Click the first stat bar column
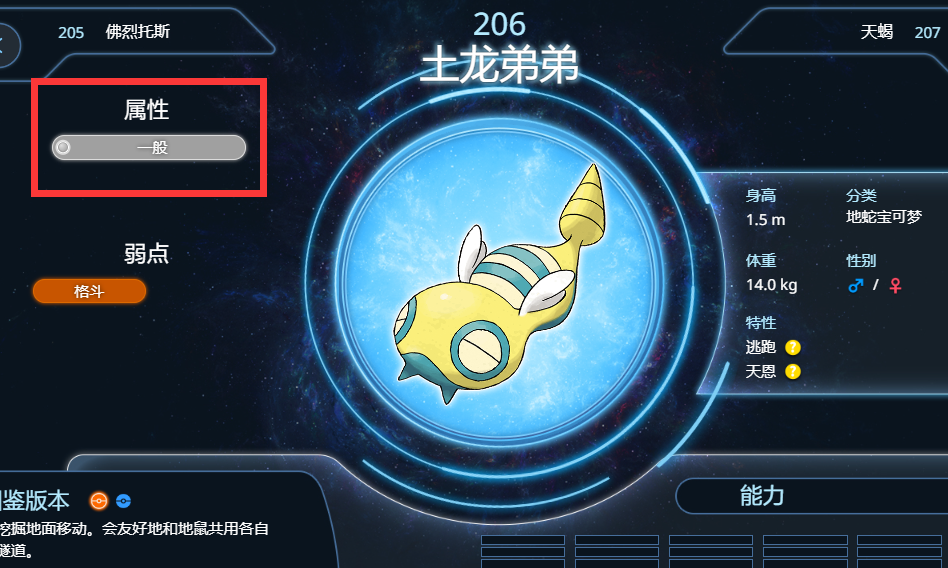Screen dimensions: 948x568 click(x=522, y=551)
